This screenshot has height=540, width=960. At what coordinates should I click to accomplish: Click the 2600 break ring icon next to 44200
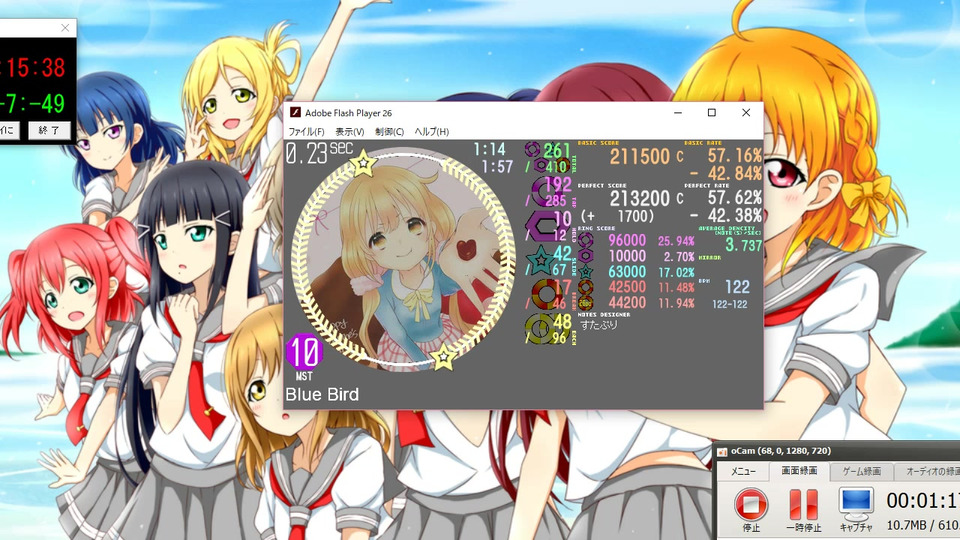(x=586, y=302)
